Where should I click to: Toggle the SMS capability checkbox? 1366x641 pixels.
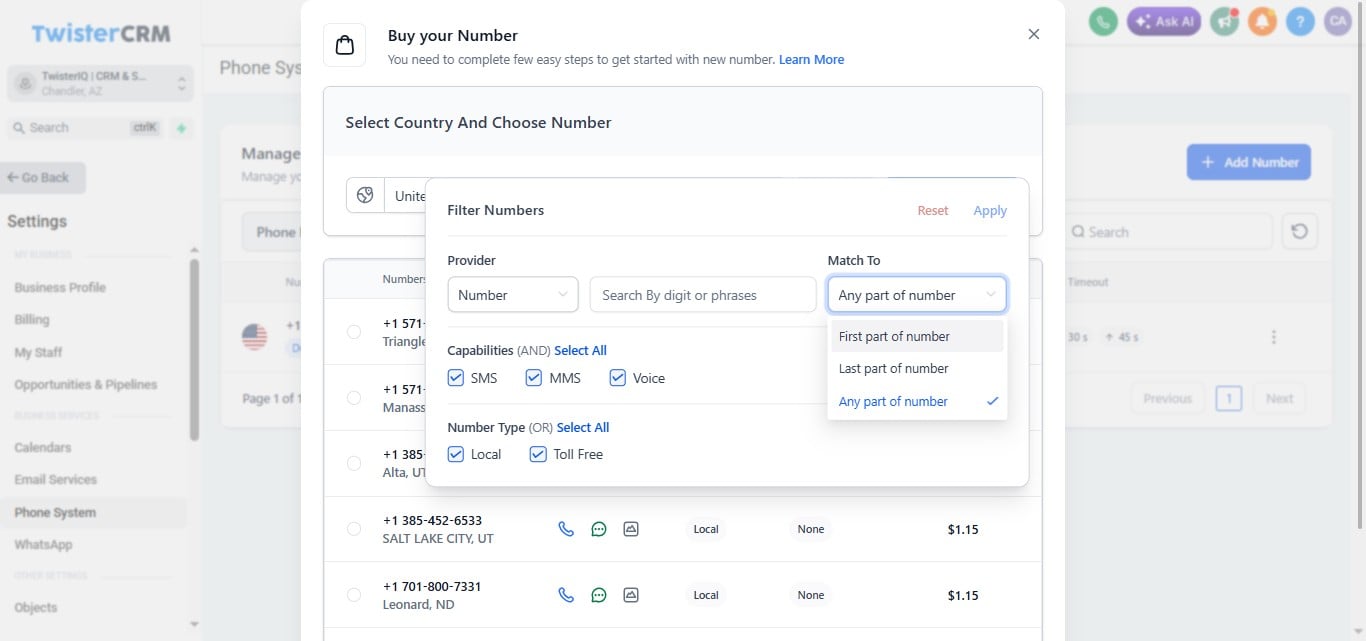tap(456, 378)
